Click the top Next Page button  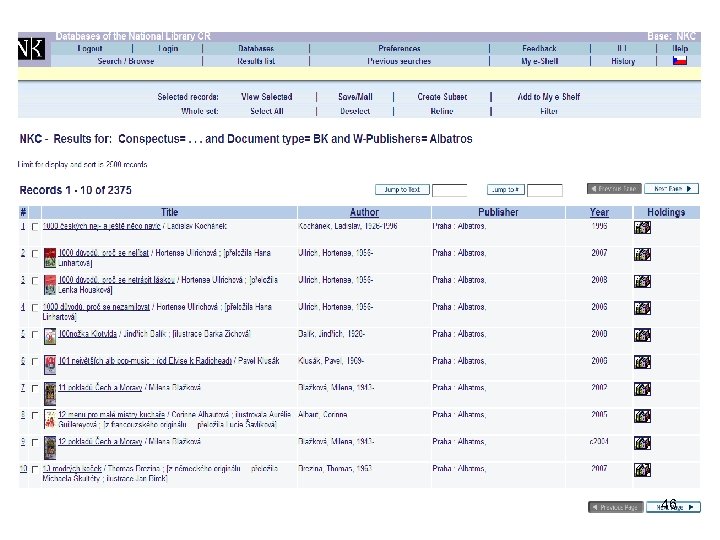click(x=671, y=189)
